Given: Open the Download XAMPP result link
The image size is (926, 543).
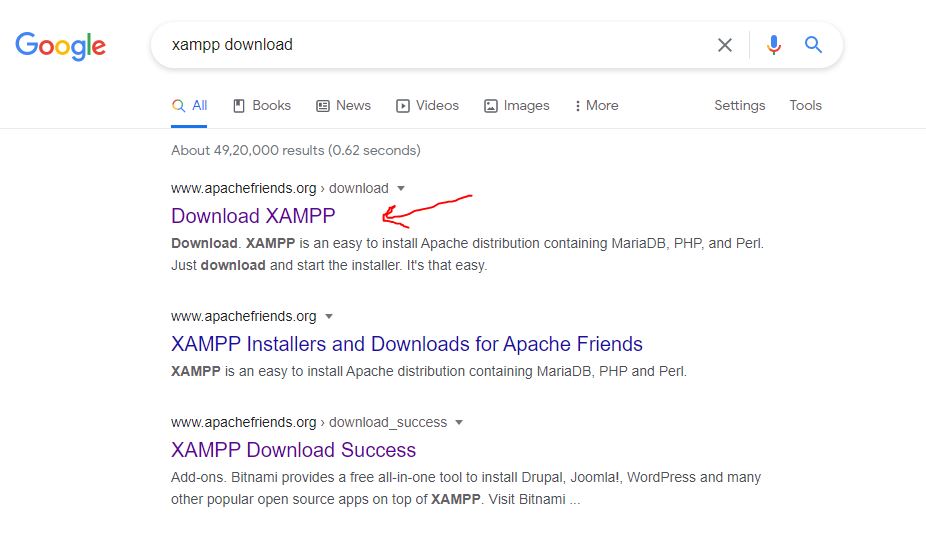Looking at the screenshot, I should [x=253, y=216].
